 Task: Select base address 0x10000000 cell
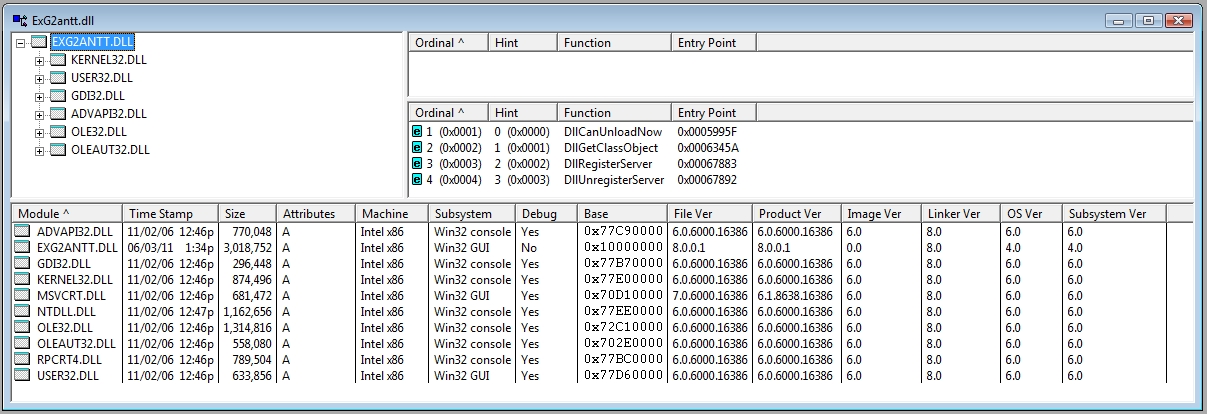[623, 248]
